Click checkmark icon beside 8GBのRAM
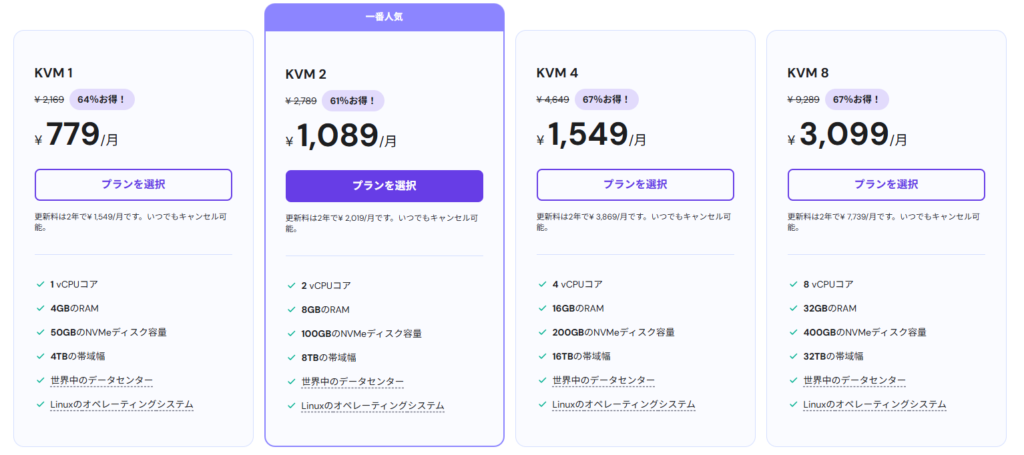Image resolution: width=1024 pixels, height=455 pixels. coord(290,310)
